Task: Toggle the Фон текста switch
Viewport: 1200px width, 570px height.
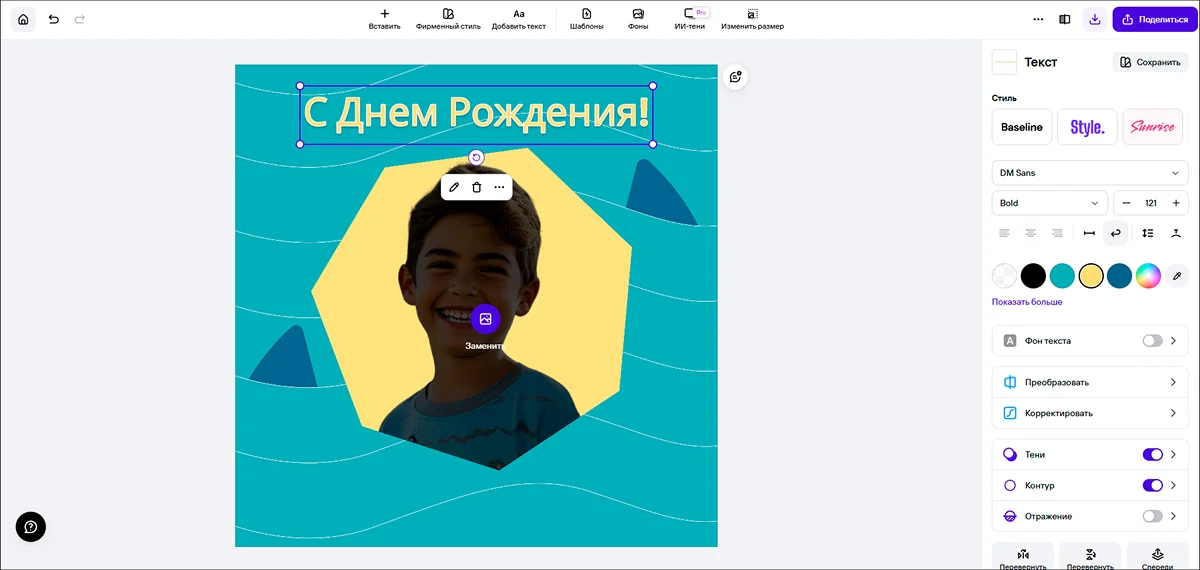Action: click(1152, 341)
